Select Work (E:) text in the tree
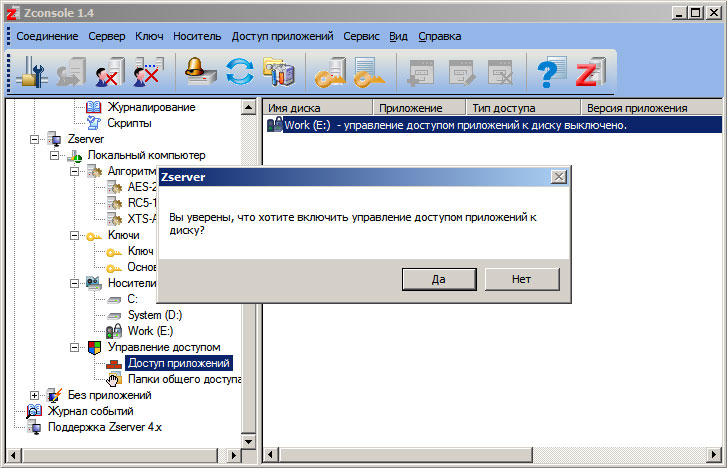727x468 pixels. pos(150,331)
